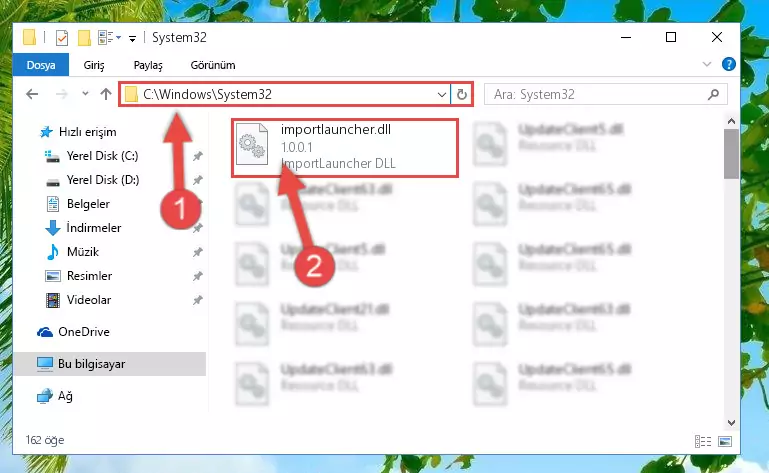Switch to details view layout icon
The image size is (769, 473).
coord(703,441)
